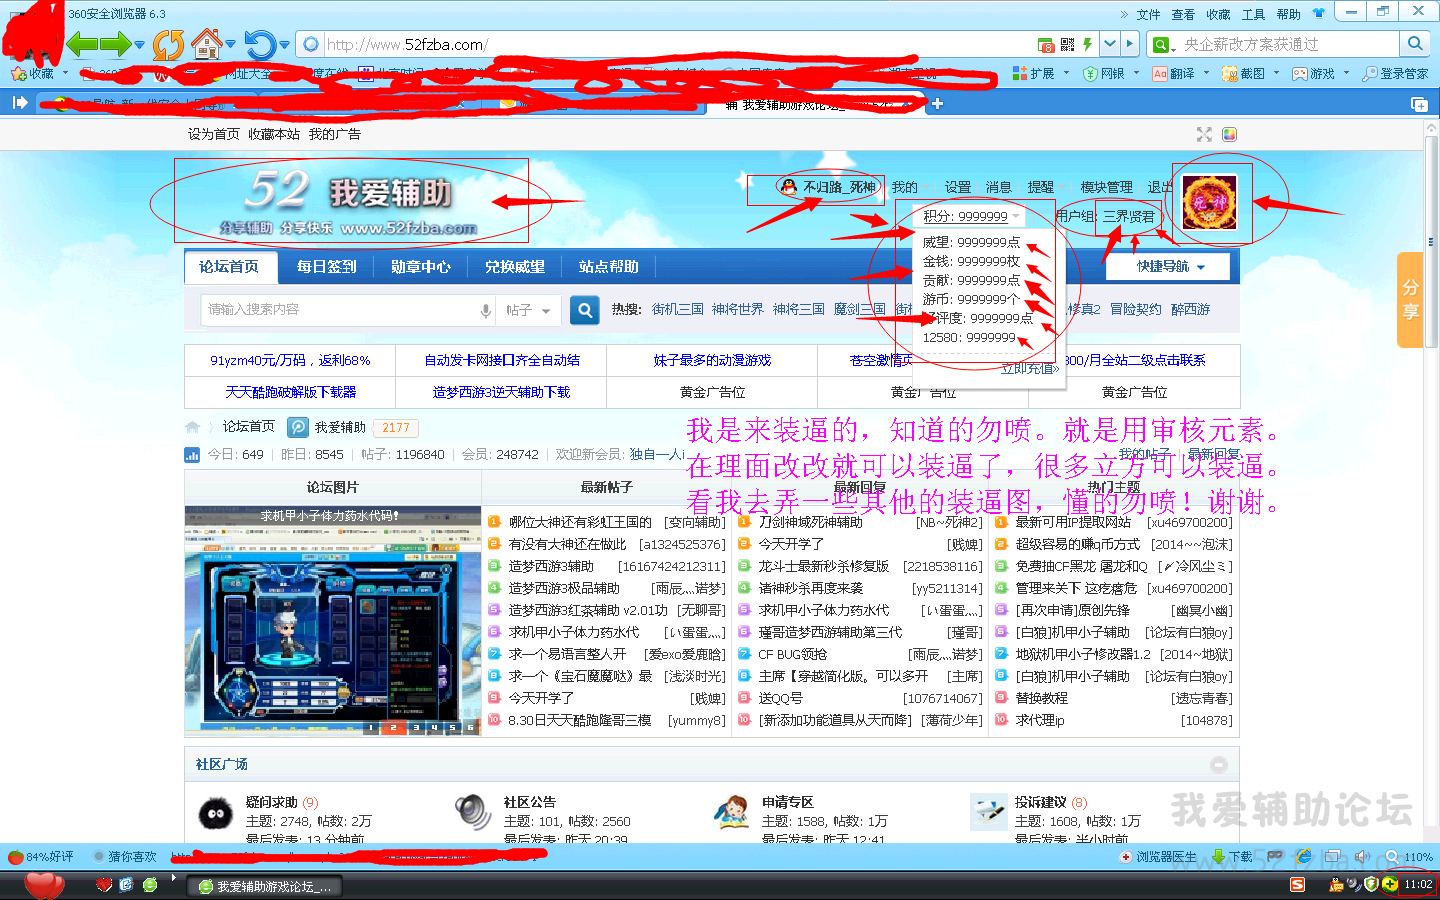Screen dimensions: 1440x900
Task: Toggle the sidebar icon left of tabs
Action: tap(19, 102)
